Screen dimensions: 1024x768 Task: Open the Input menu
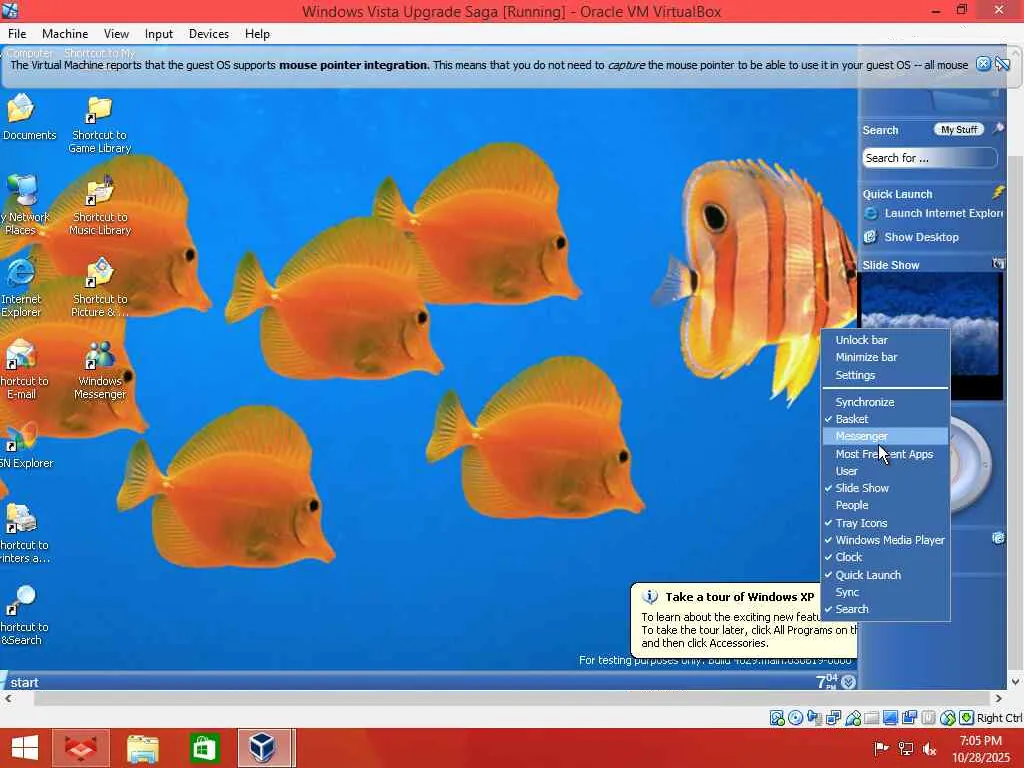[159, 34]
